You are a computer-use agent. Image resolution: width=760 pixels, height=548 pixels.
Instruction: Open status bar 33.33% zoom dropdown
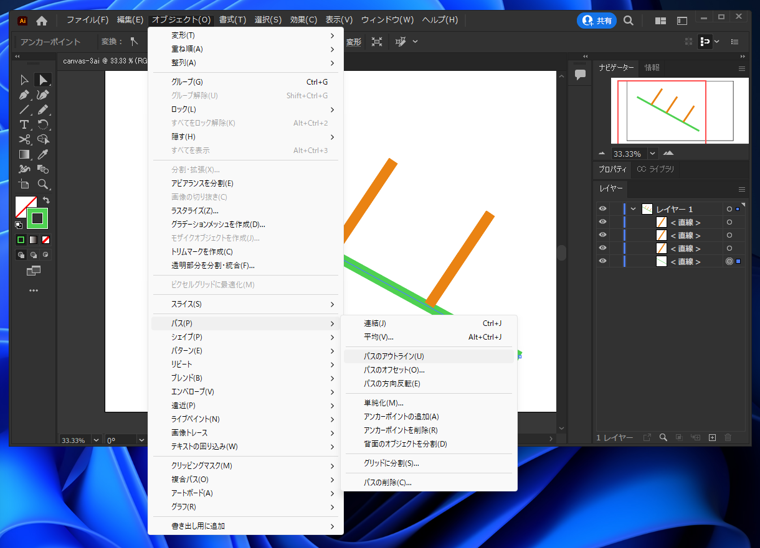pyautogui.click(x=96, y=440)
